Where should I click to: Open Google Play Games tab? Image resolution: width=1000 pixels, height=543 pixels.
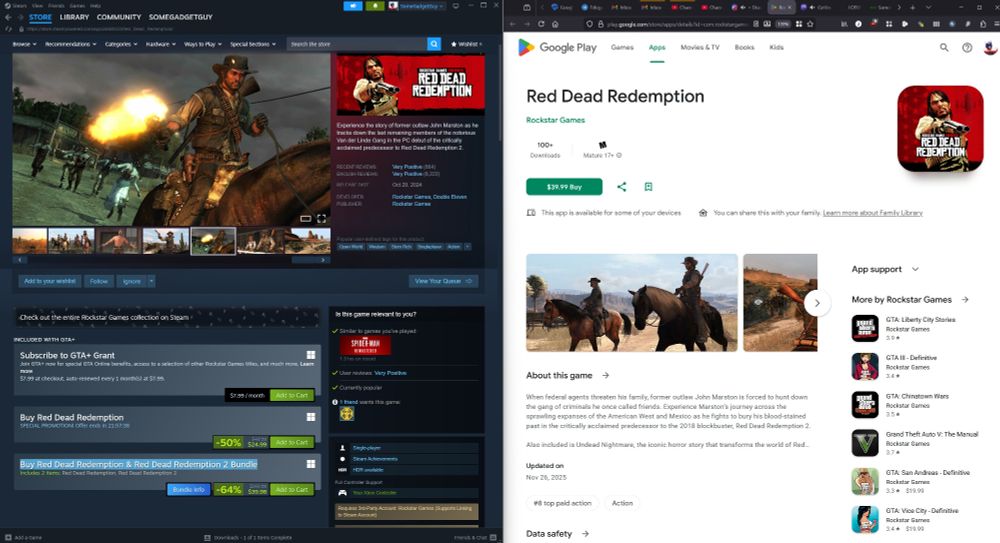622,47
